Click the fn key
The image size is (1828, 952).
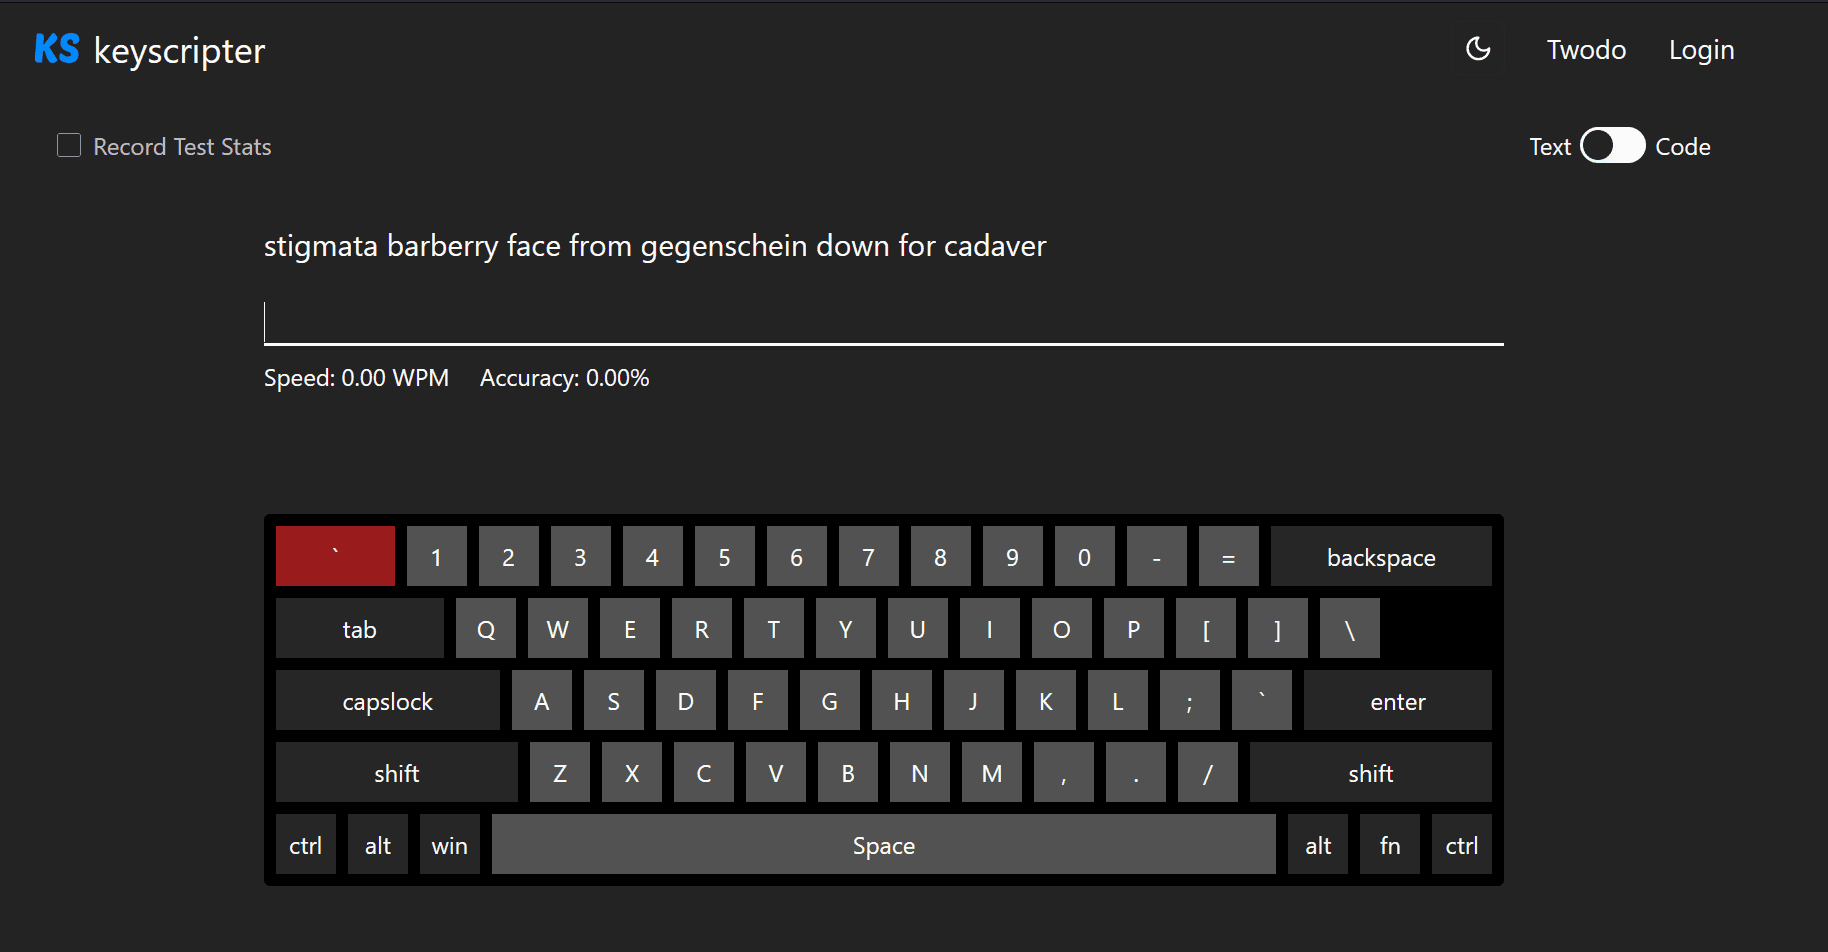pos(1389,845)
